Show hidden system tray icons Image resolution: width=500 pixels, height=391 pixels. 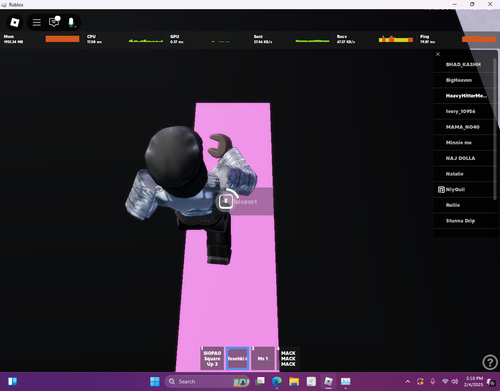(408, 381)
